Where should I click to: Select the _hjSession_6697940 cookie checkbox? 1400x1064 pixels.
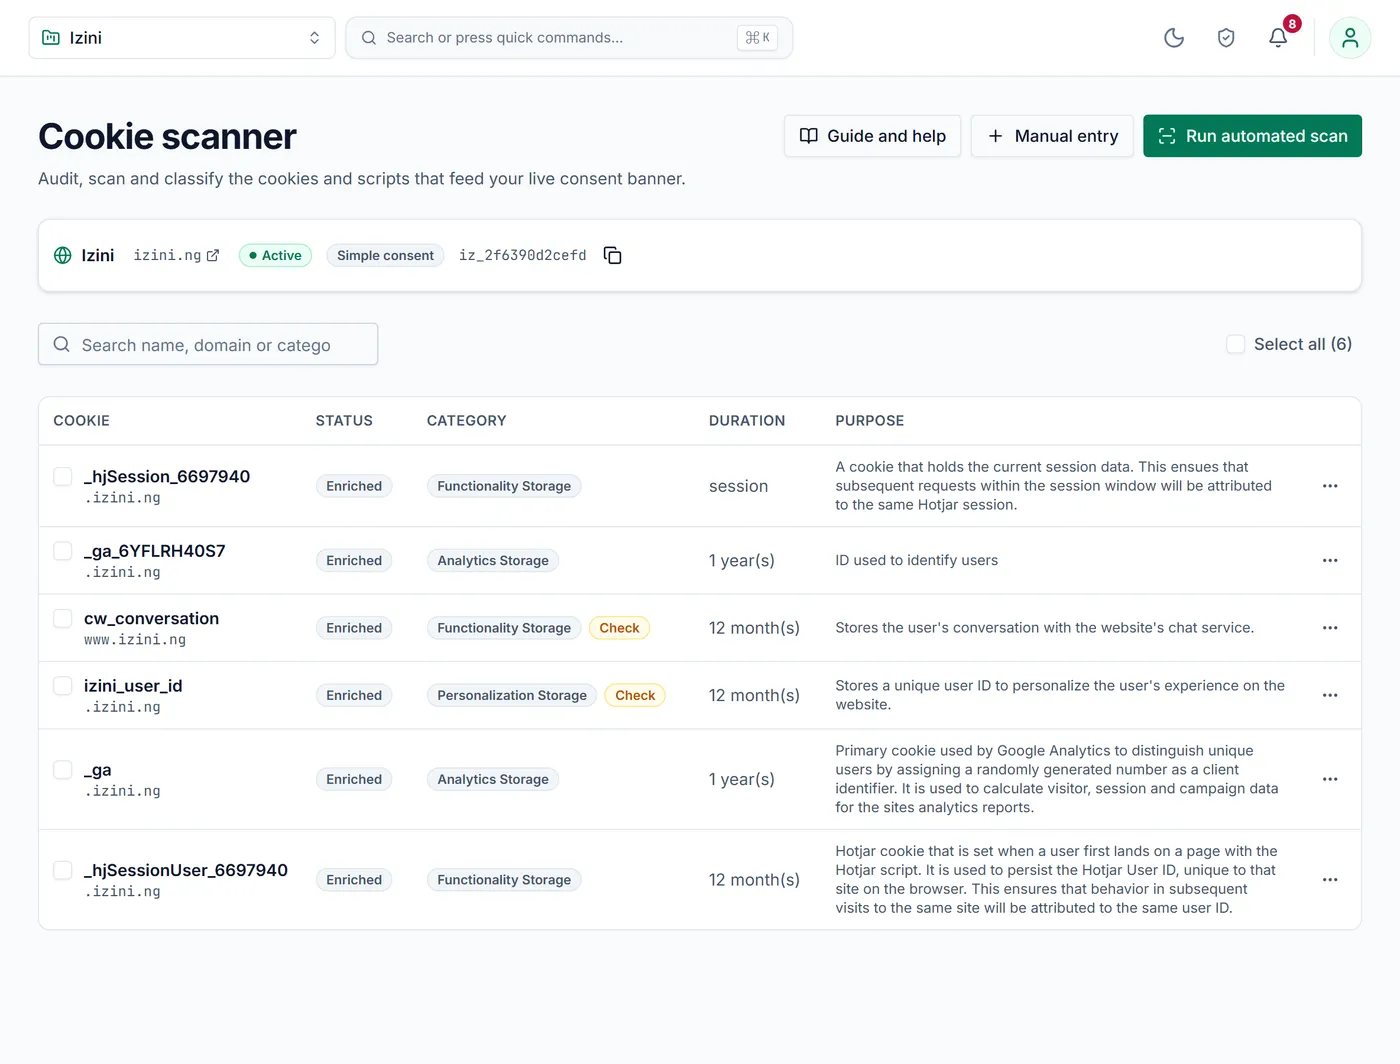point(63,477)
